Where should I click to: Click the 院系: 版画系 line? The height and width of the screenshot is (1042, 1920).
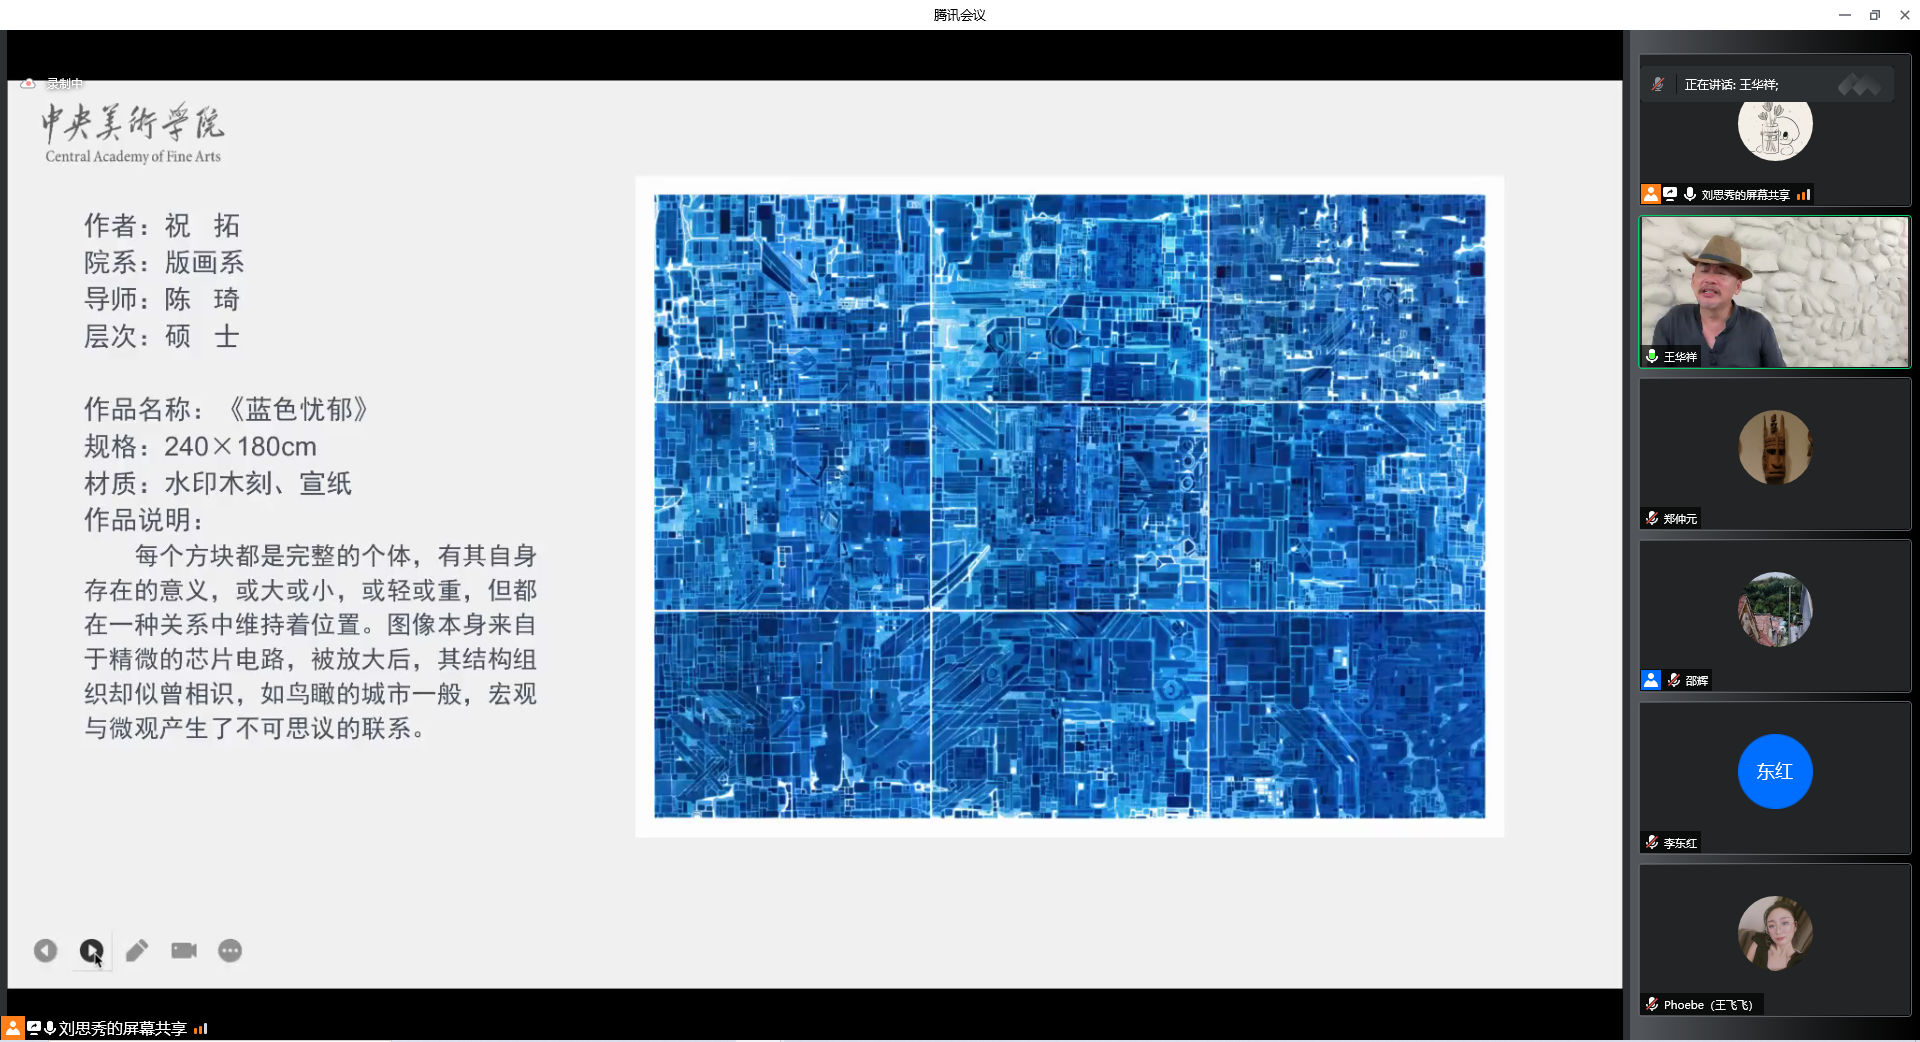(164, 262)
